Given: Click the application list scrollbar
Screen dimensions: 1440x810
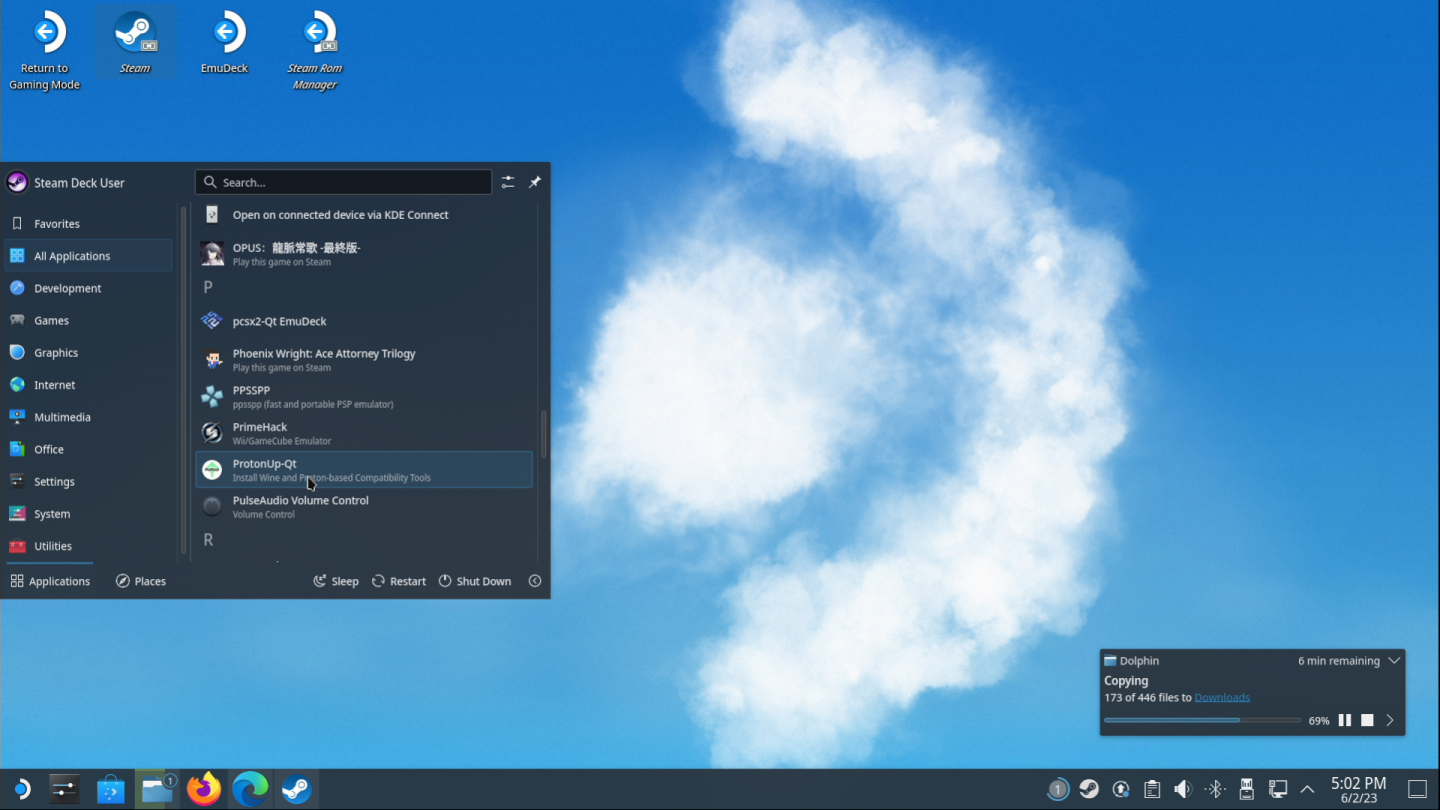Looking at the screenshot, I should 544,433.
